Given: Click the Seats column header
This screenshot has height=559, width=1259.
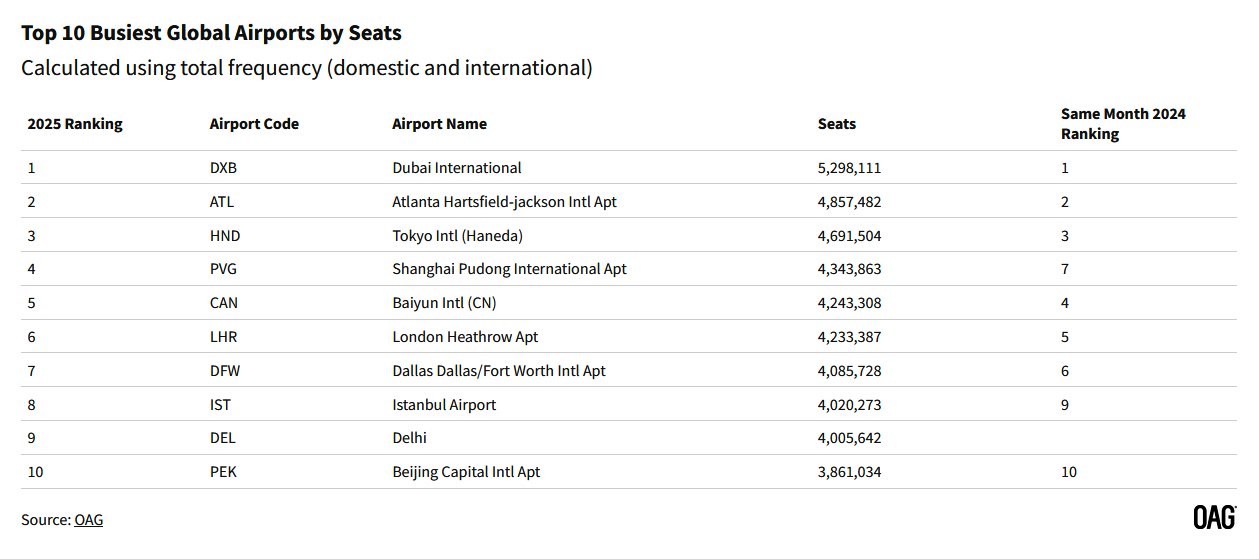Looking at the screenshot, I should (x=837, y=124).
